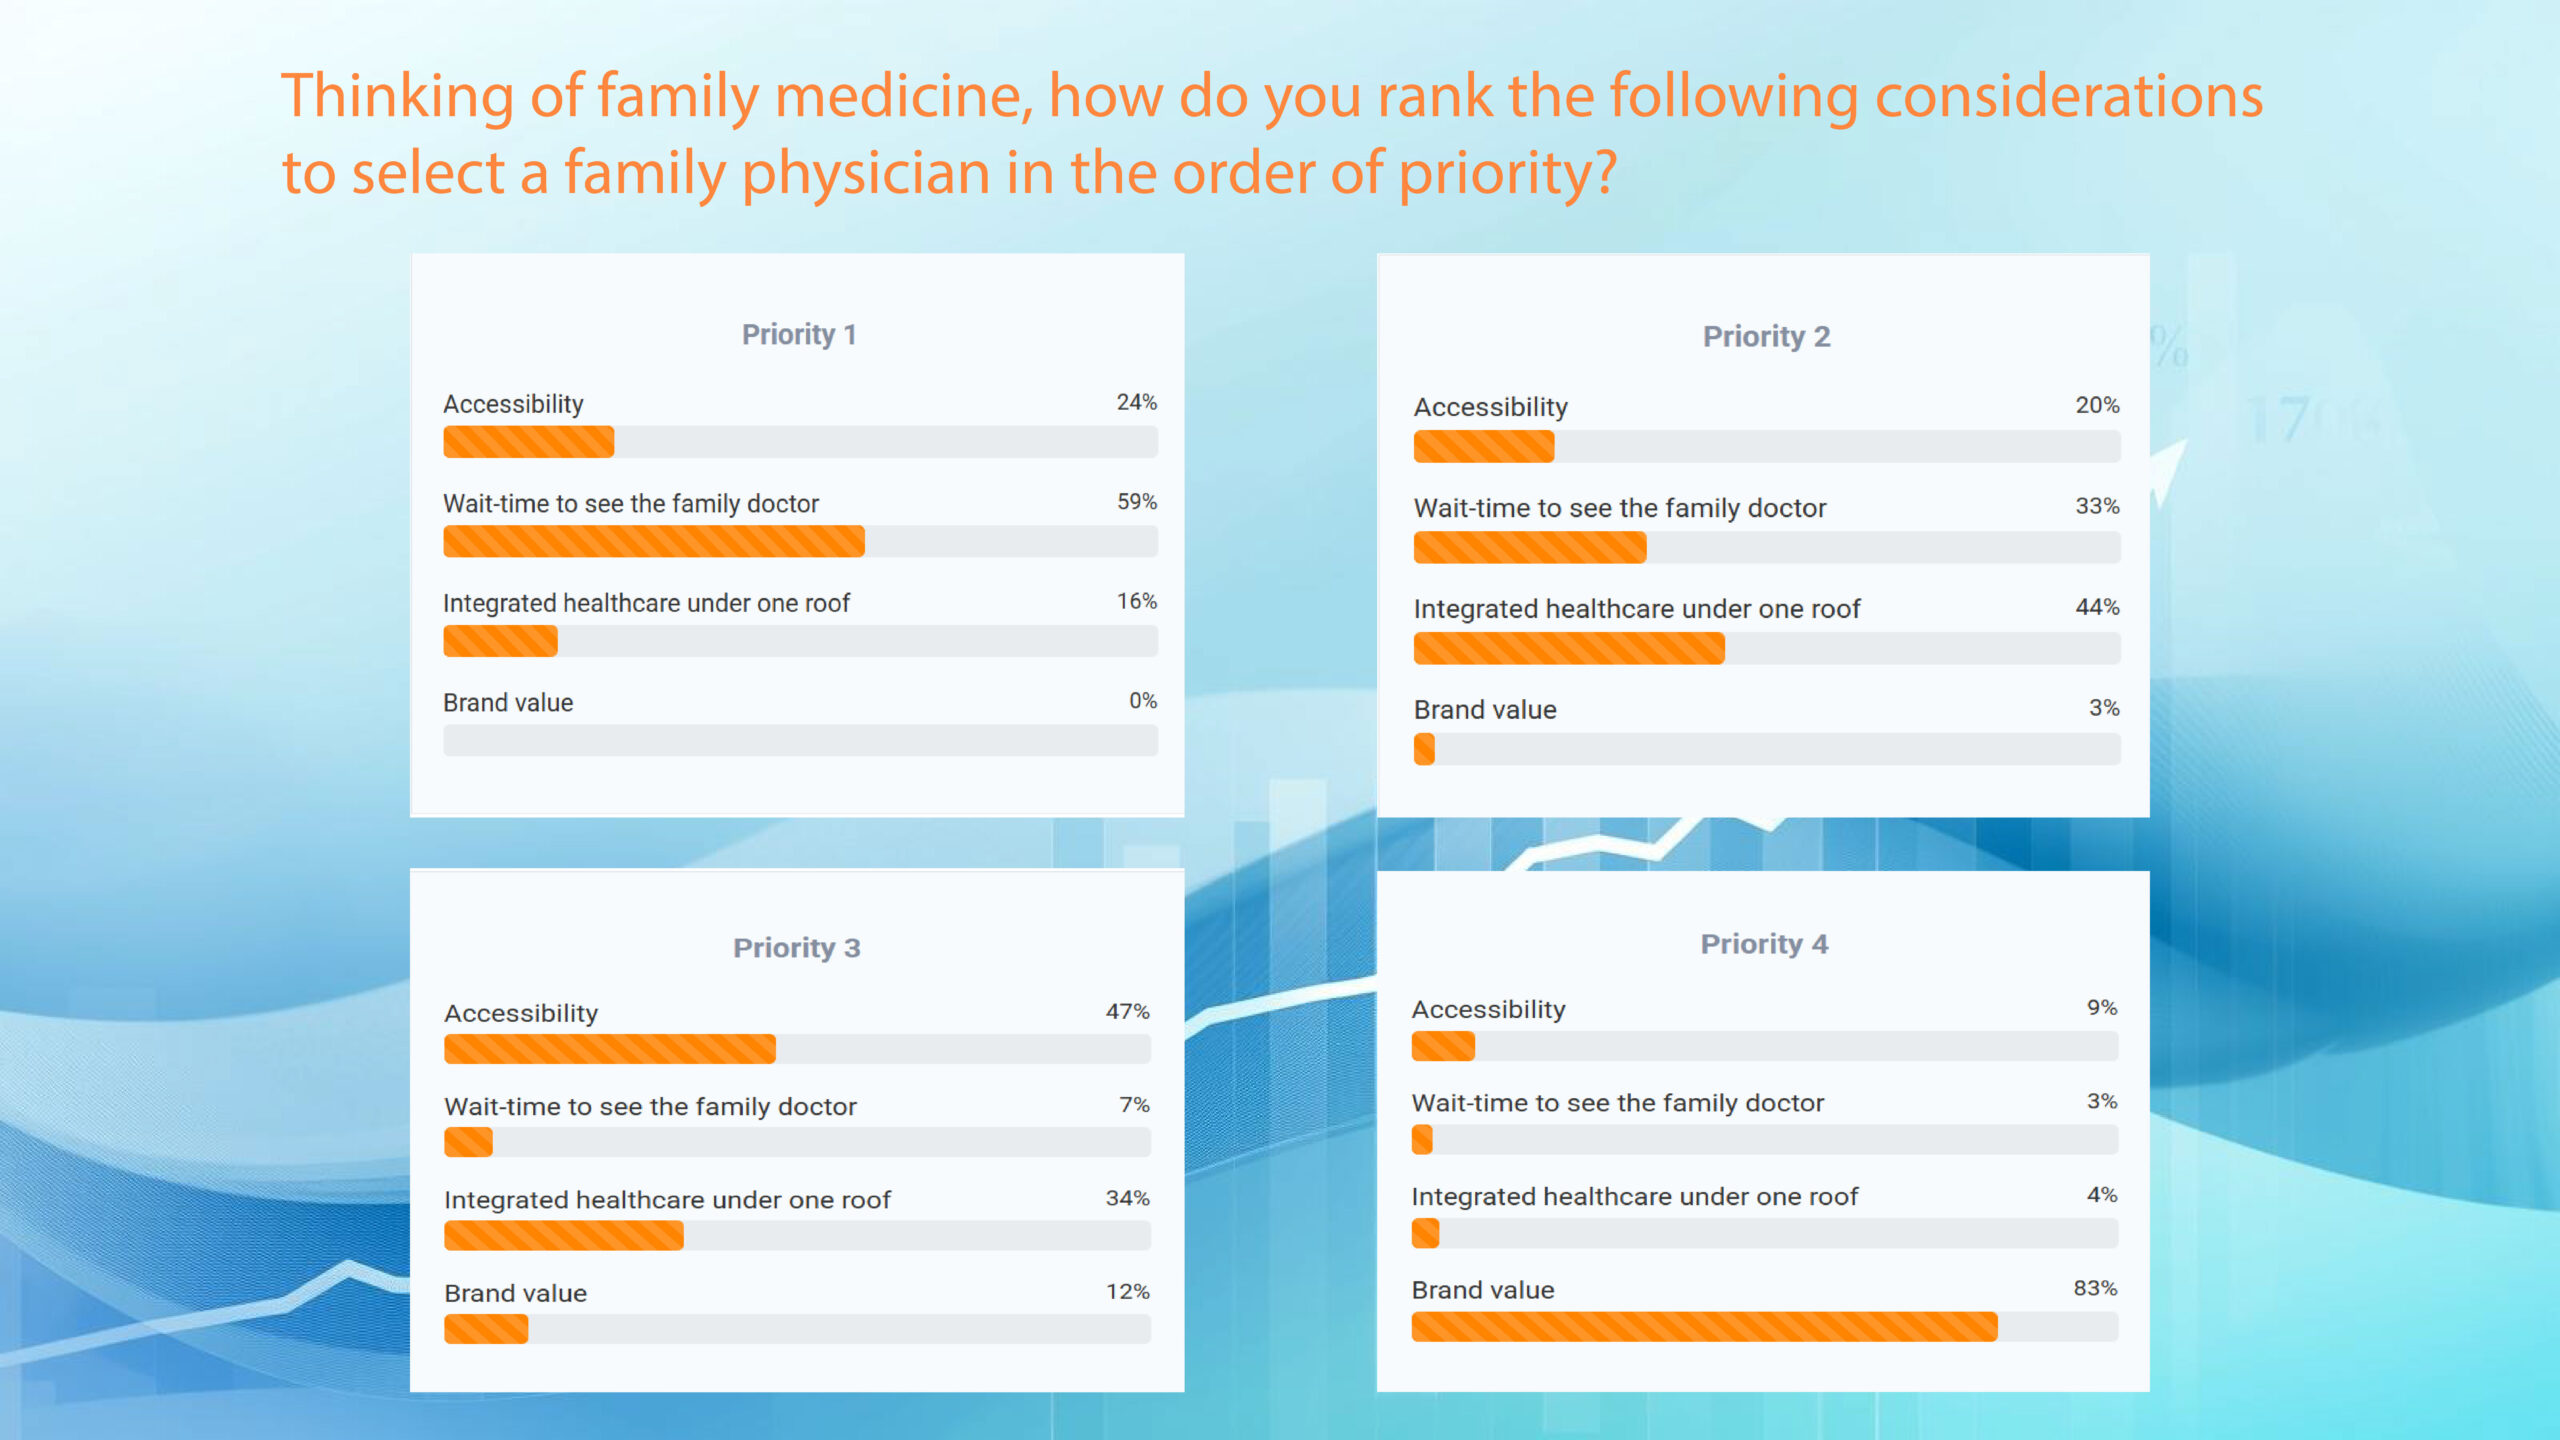
Task: Click the 47% value in Priority 3
Action: (1127, 1012)
